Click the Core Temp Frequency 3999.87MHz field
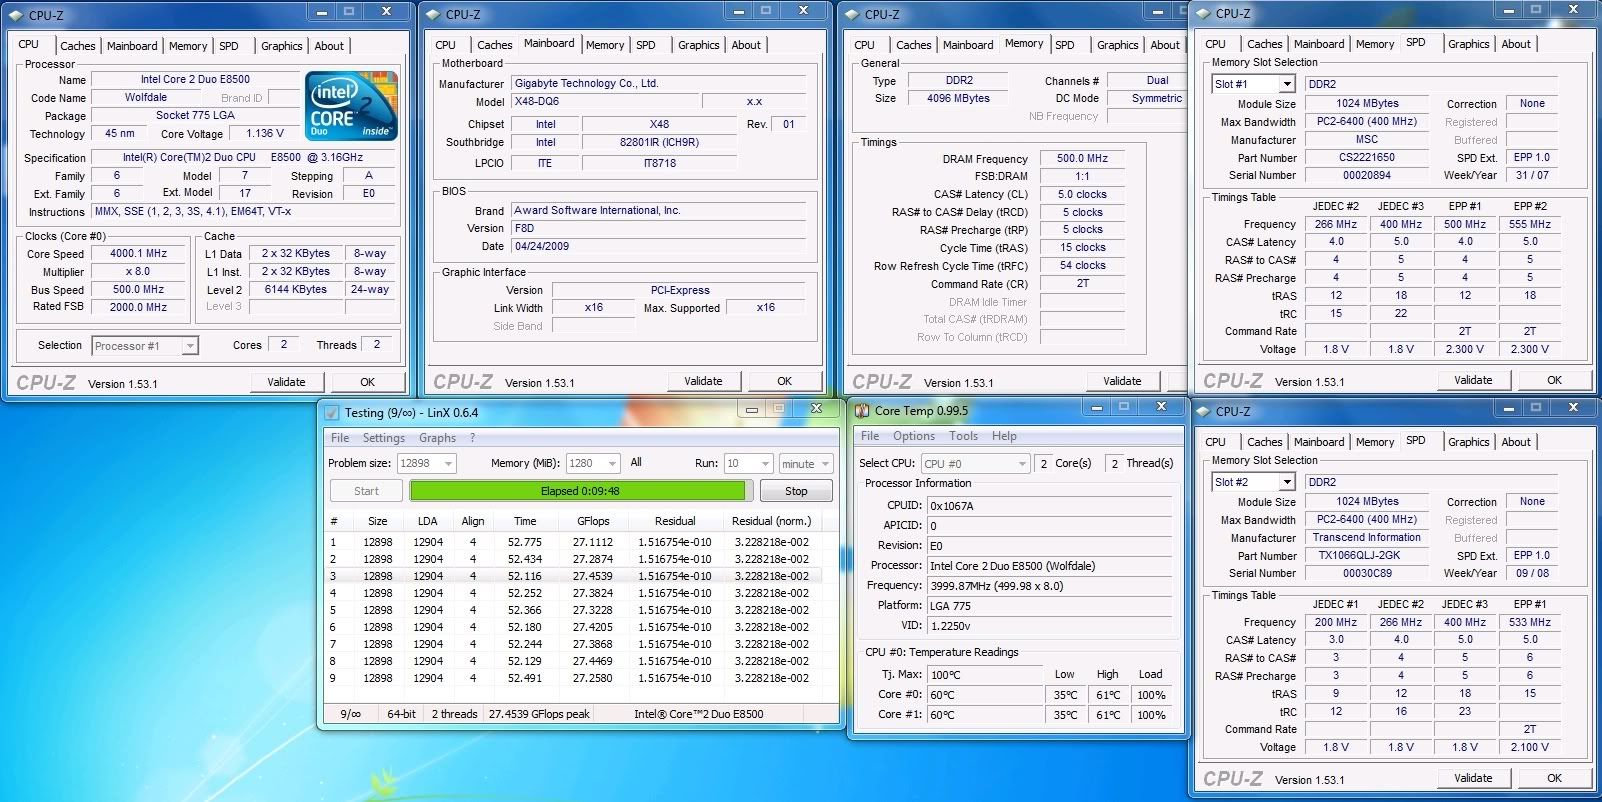Screen dimensions: 1602x802 point(1049,586)
